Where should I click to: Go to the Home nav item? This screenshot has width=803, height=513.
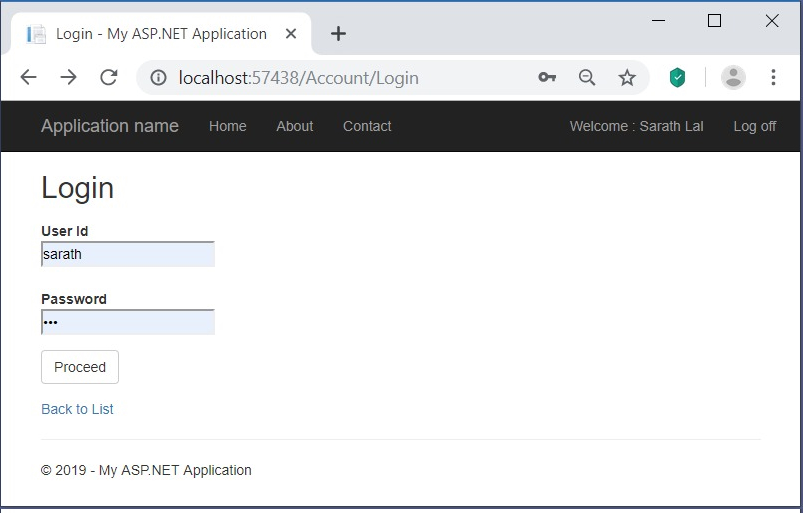pos(227,126)
